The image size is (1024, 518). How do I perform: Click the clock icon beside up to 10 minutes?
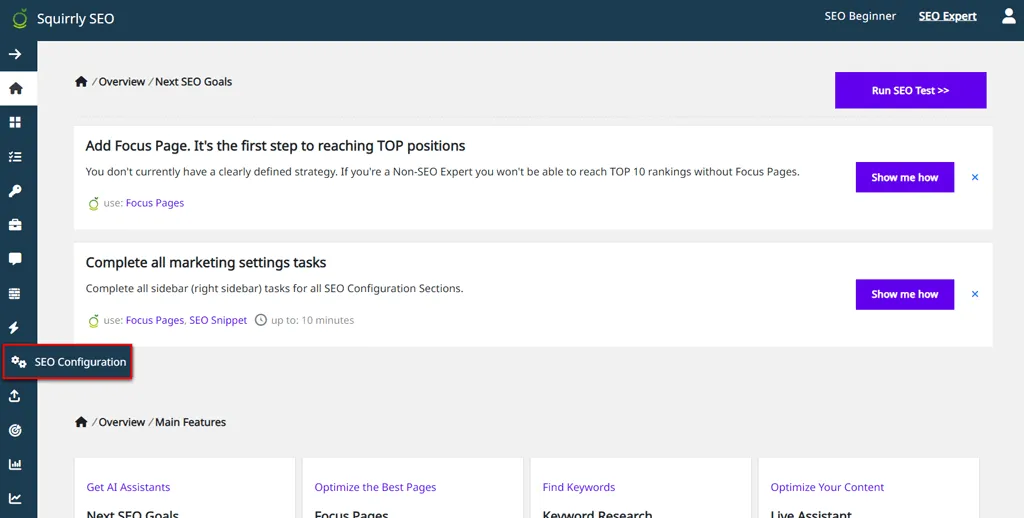click(x=261, y=320)
